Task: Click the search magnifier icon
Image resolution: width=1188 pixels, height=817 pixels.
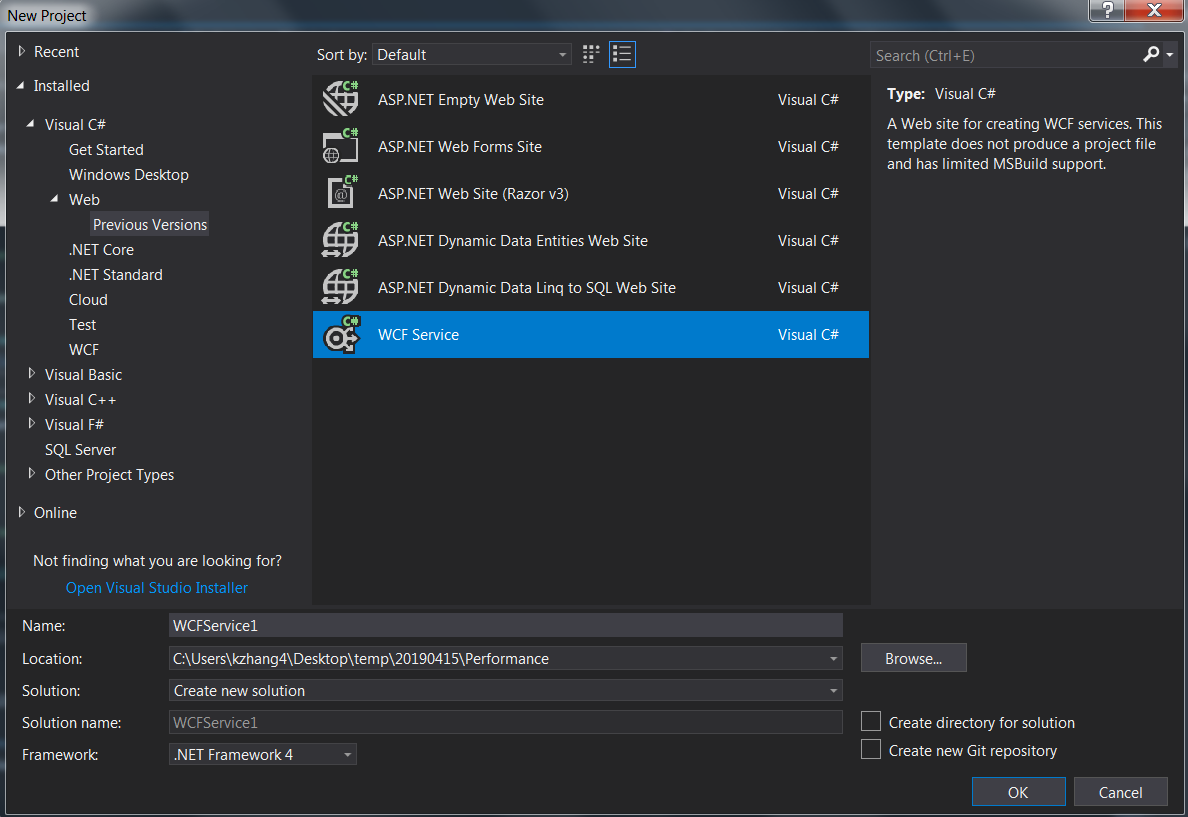Action: [x=1151, y=54]
